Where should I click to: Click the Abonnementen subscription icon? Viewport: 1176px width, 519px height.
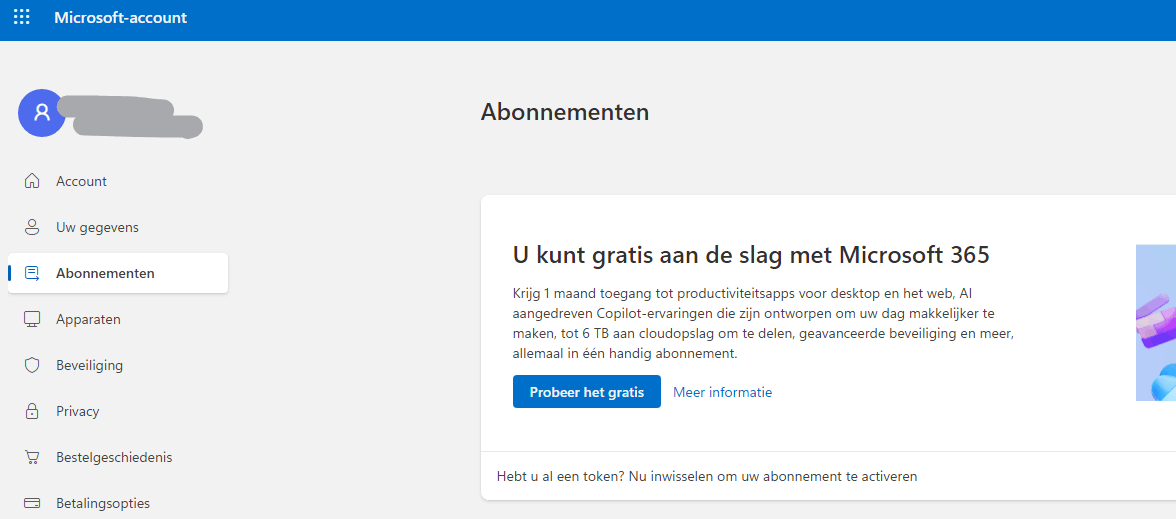tap(32, 273)
